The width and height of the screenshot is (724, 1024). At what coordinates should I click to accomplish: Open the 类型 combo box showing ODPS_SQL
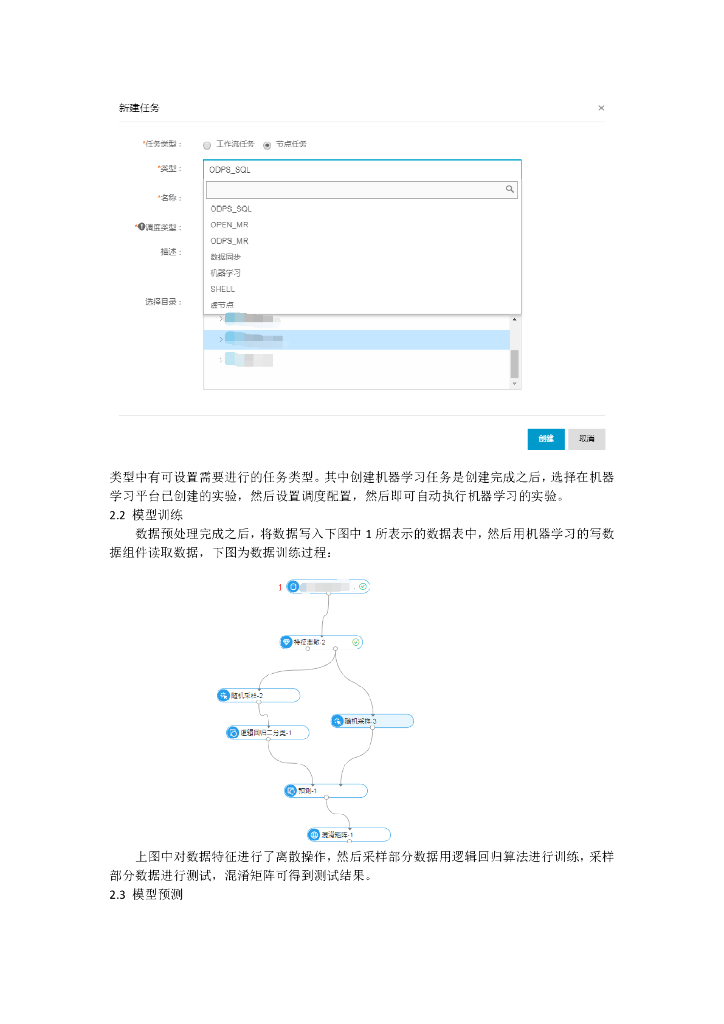point(362,170)
